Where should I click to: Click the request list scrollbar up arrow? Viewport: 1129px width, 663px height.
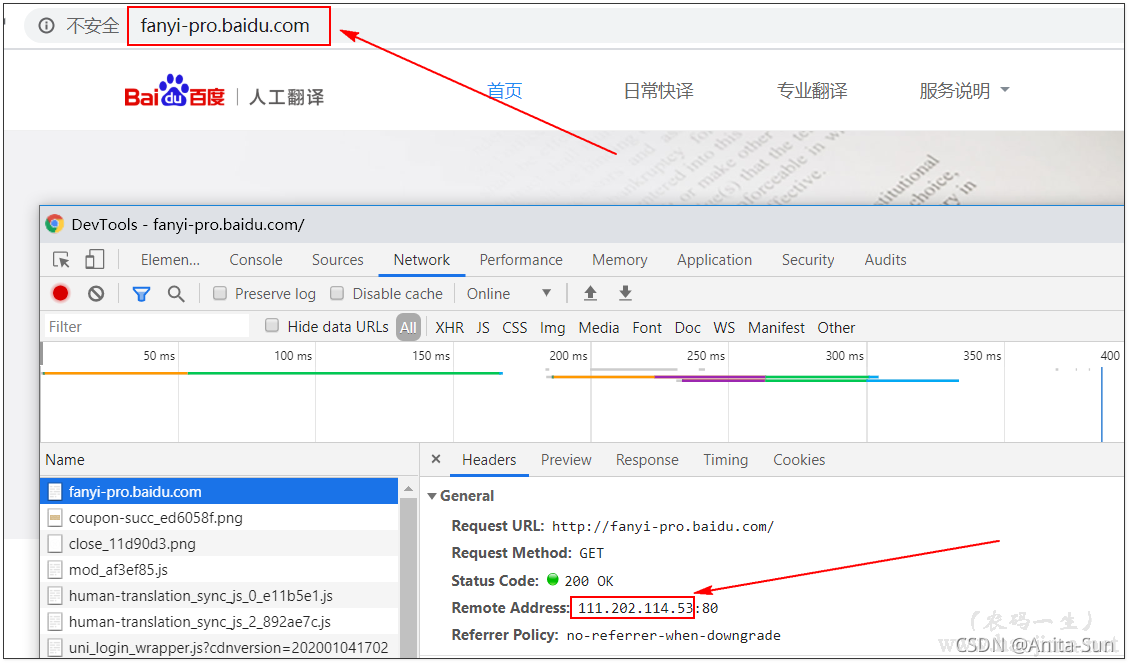point(408,489)
